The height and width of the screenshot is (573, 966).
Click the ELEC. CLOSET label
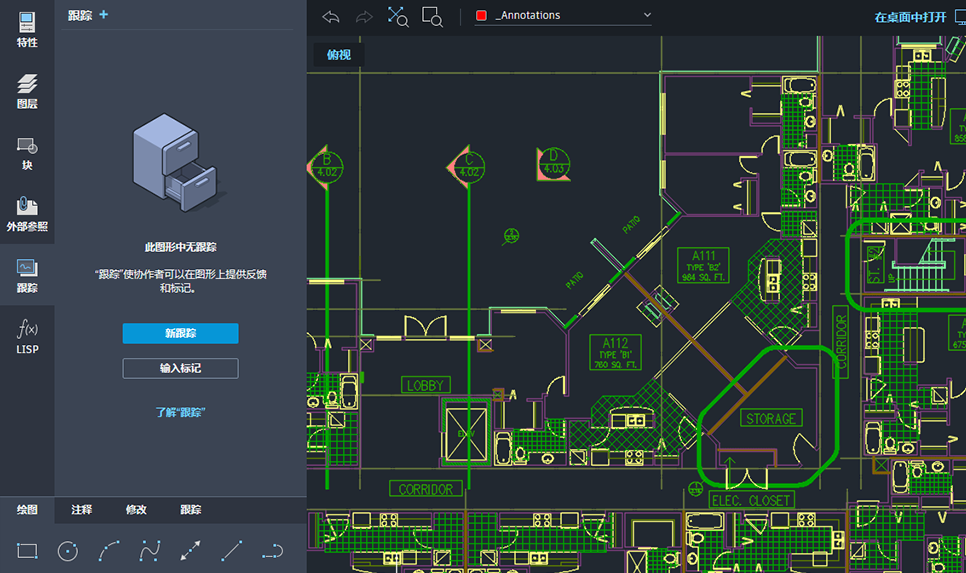coord(751,500)
